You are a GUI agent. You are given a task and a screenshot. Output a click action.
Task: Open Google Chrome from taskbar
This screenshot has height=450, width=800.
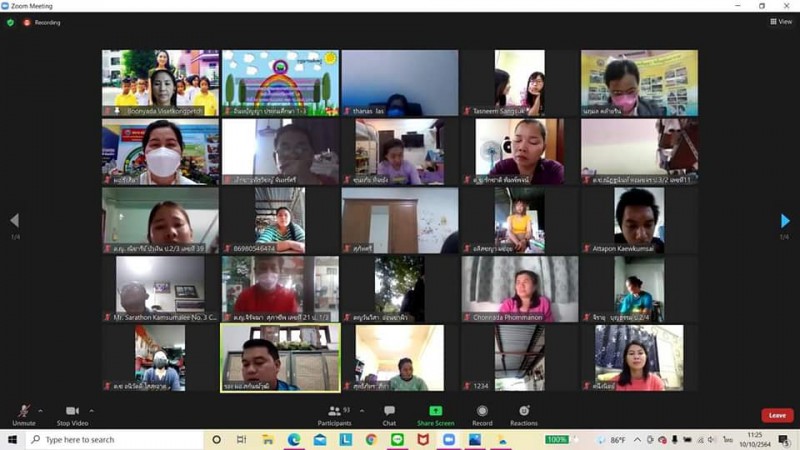(371, 439)
